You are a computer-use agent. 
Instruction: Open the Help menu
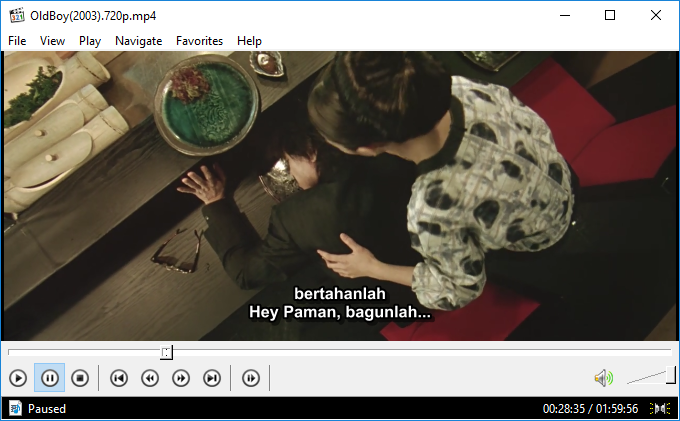(x=249, y=41)
